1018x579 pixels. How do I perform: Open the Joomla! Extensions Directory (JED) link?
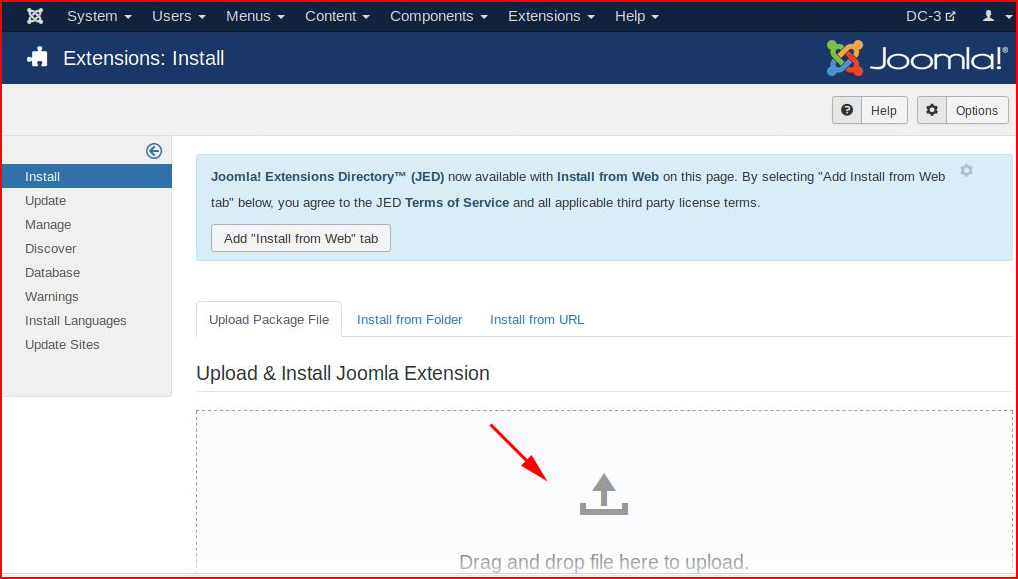tap(328, 177)
